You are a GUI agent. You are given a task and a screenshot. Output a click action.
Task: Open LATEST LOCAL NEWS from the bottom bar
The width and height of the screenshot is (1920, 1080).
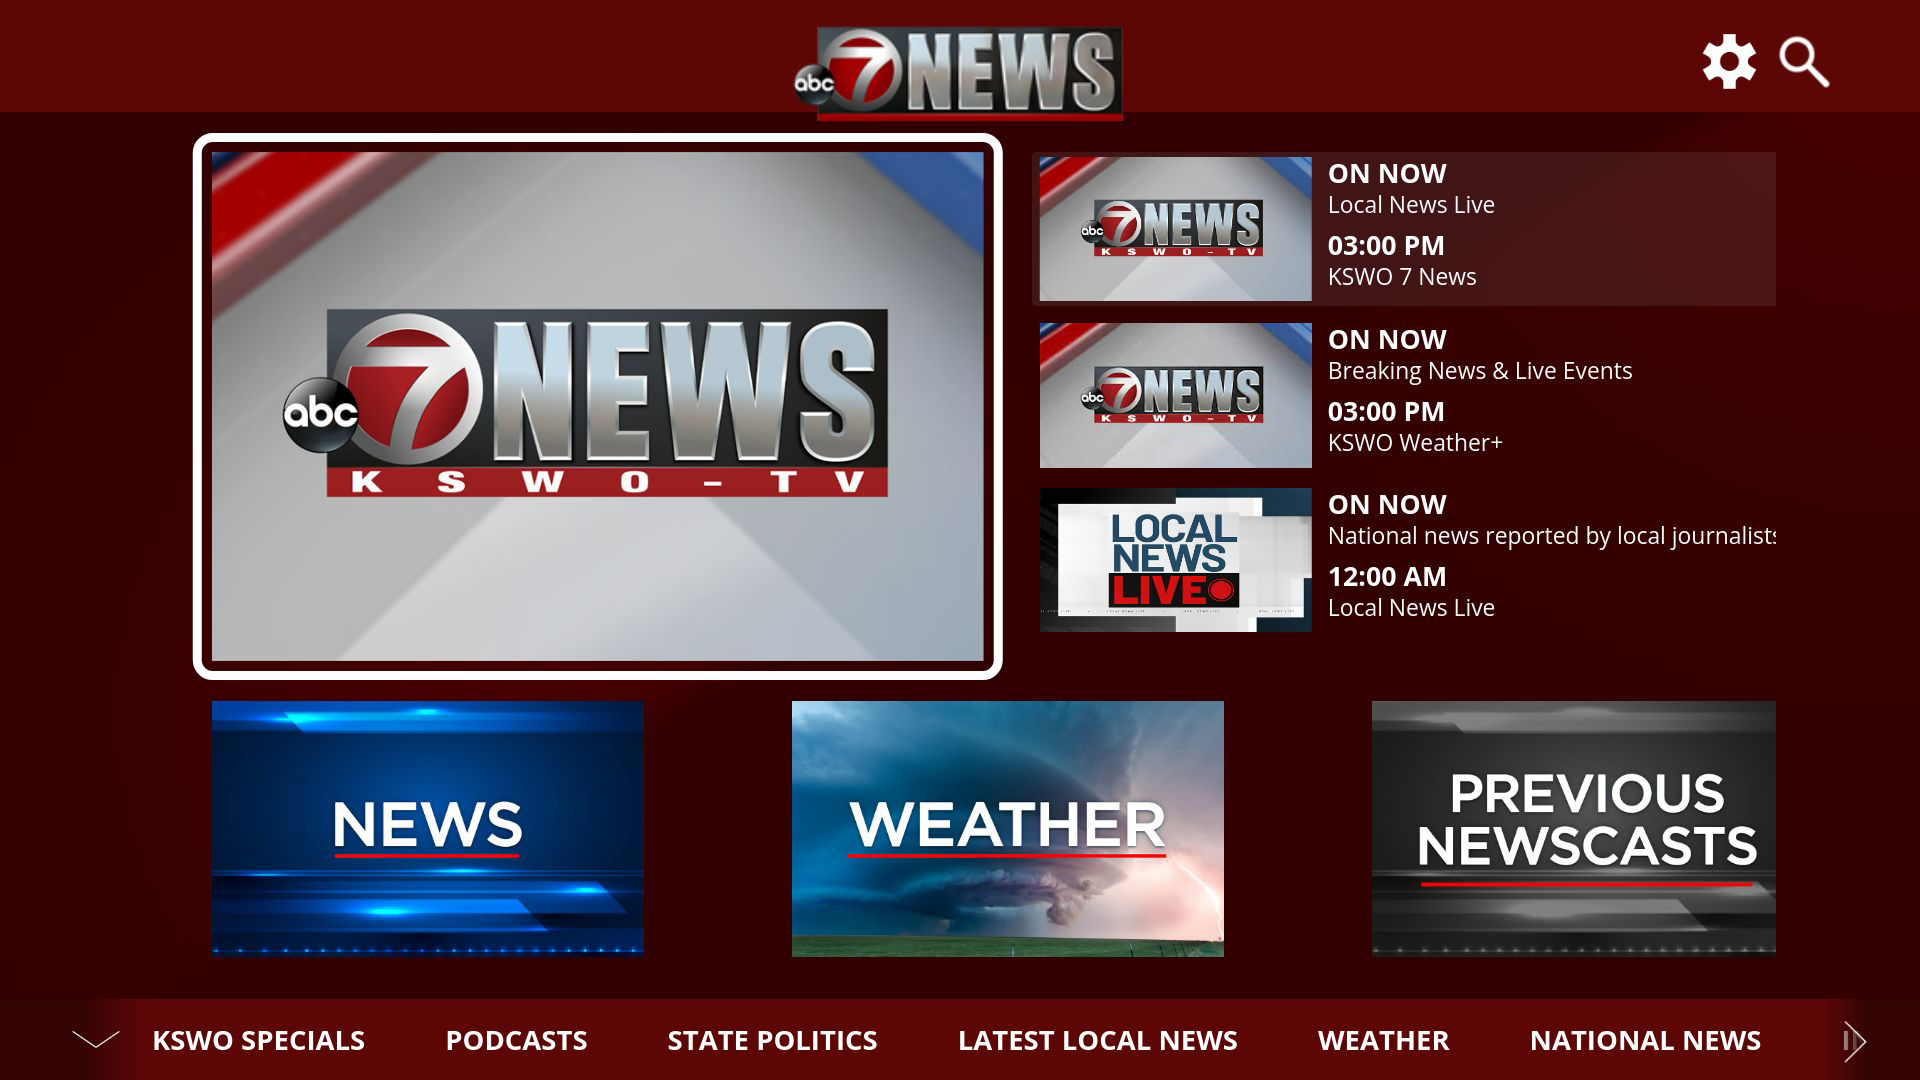[x=1097, y=1041]
